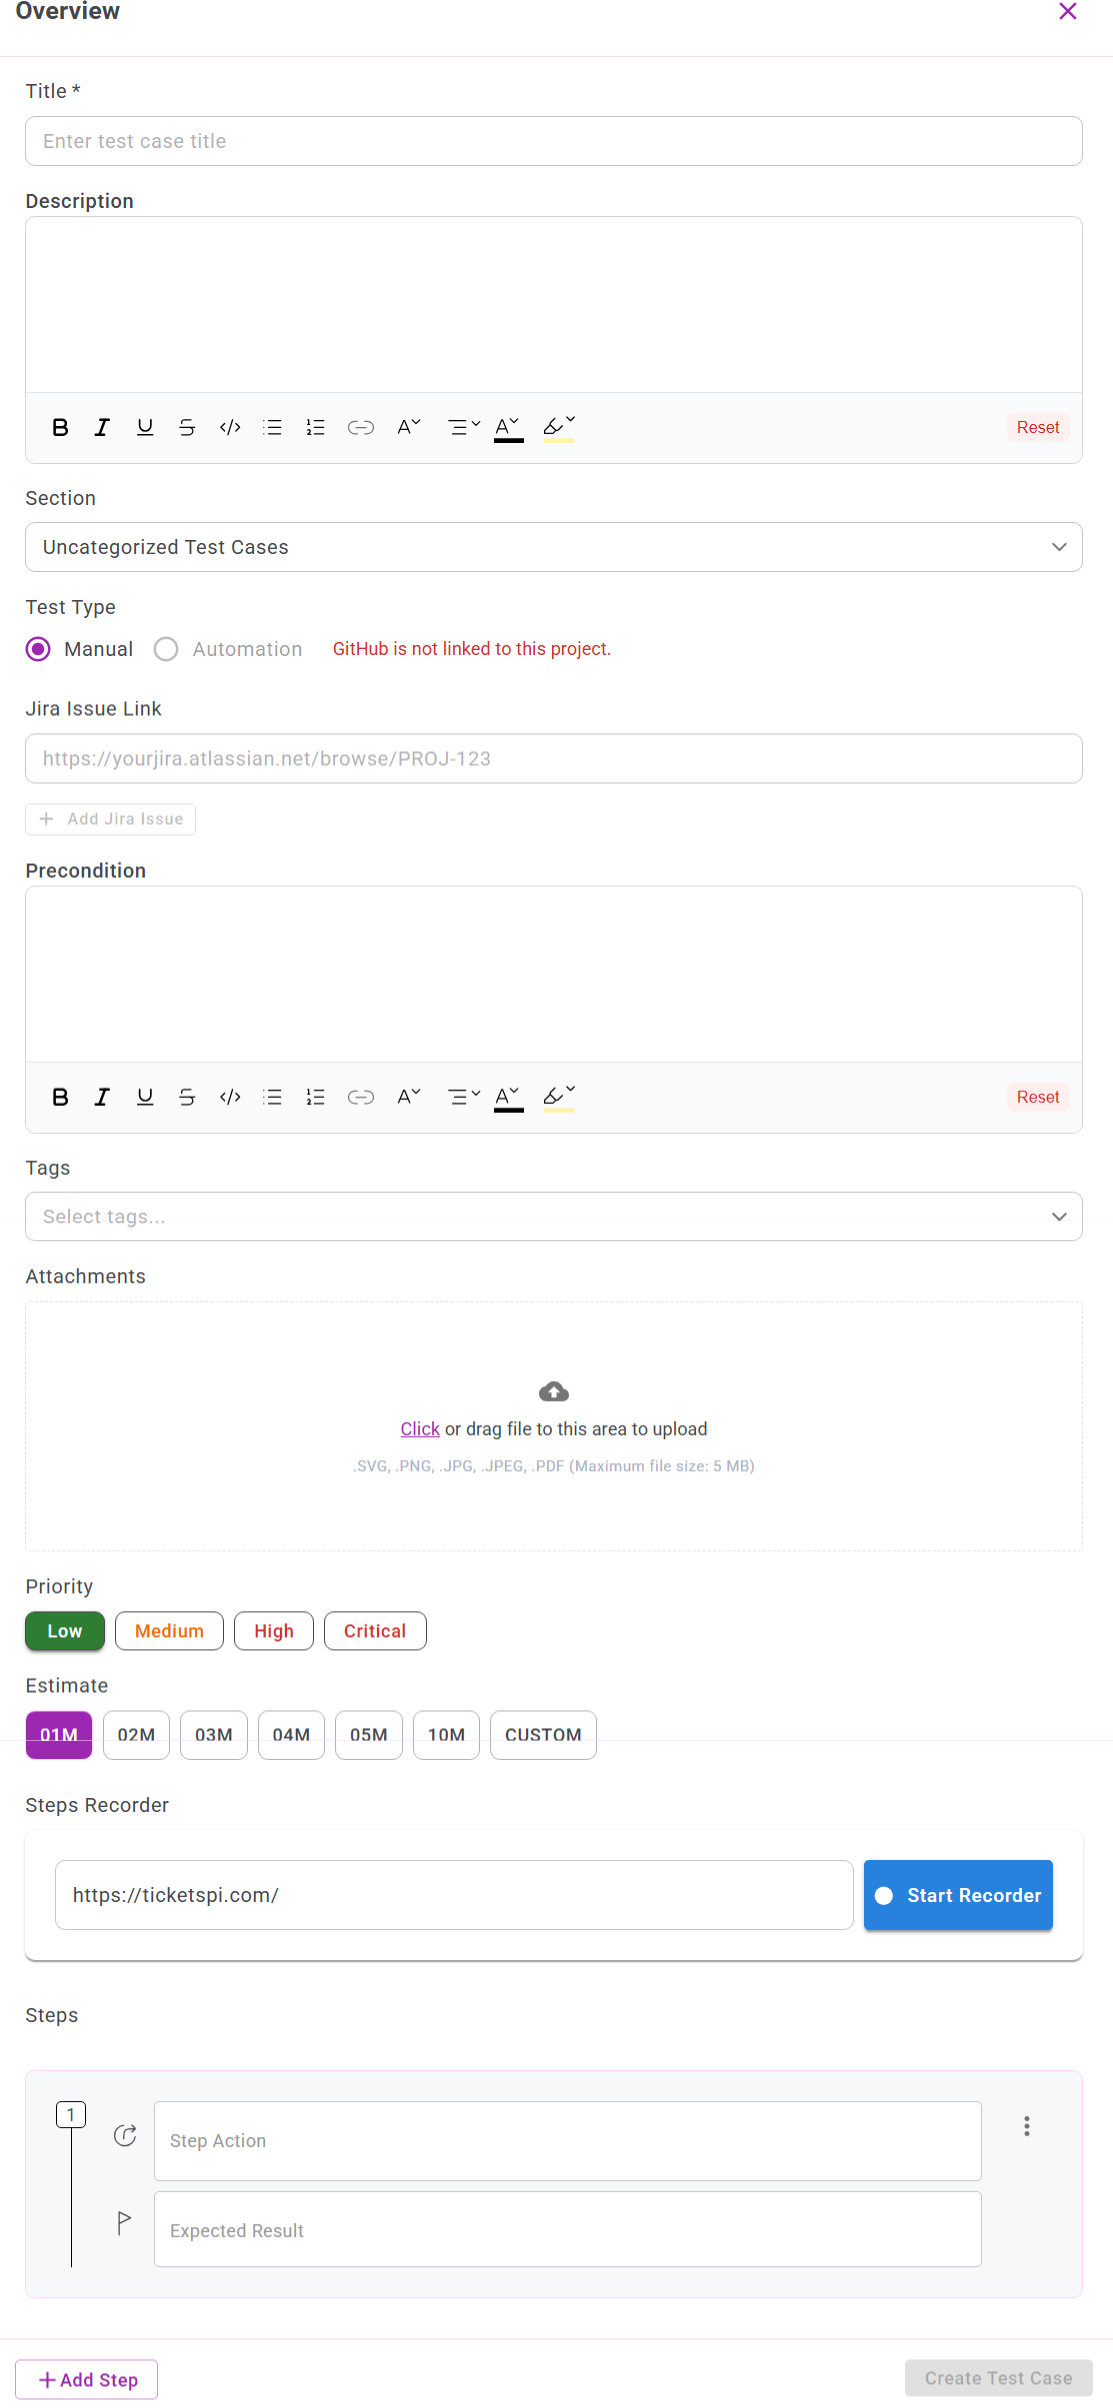The width and height of the screenshot is (1113, 2408).
Task: Expand the Select tags dropdown
Action: 553,1217
